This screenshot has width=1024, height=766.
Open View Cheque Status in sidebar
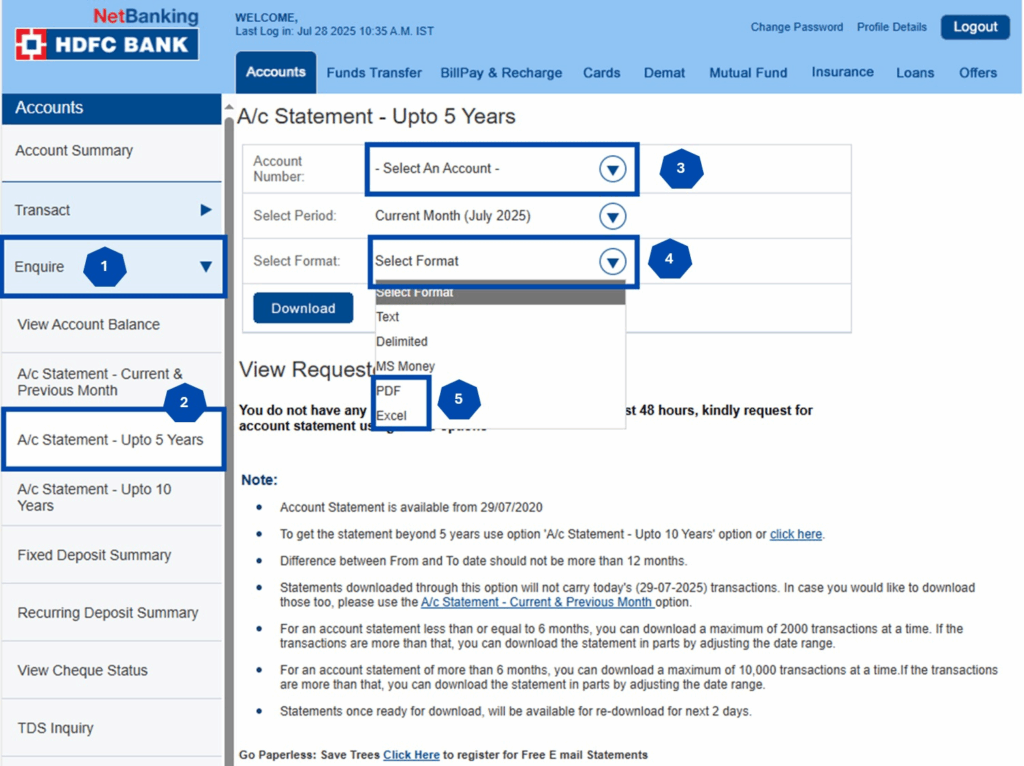tap(82, 670)
